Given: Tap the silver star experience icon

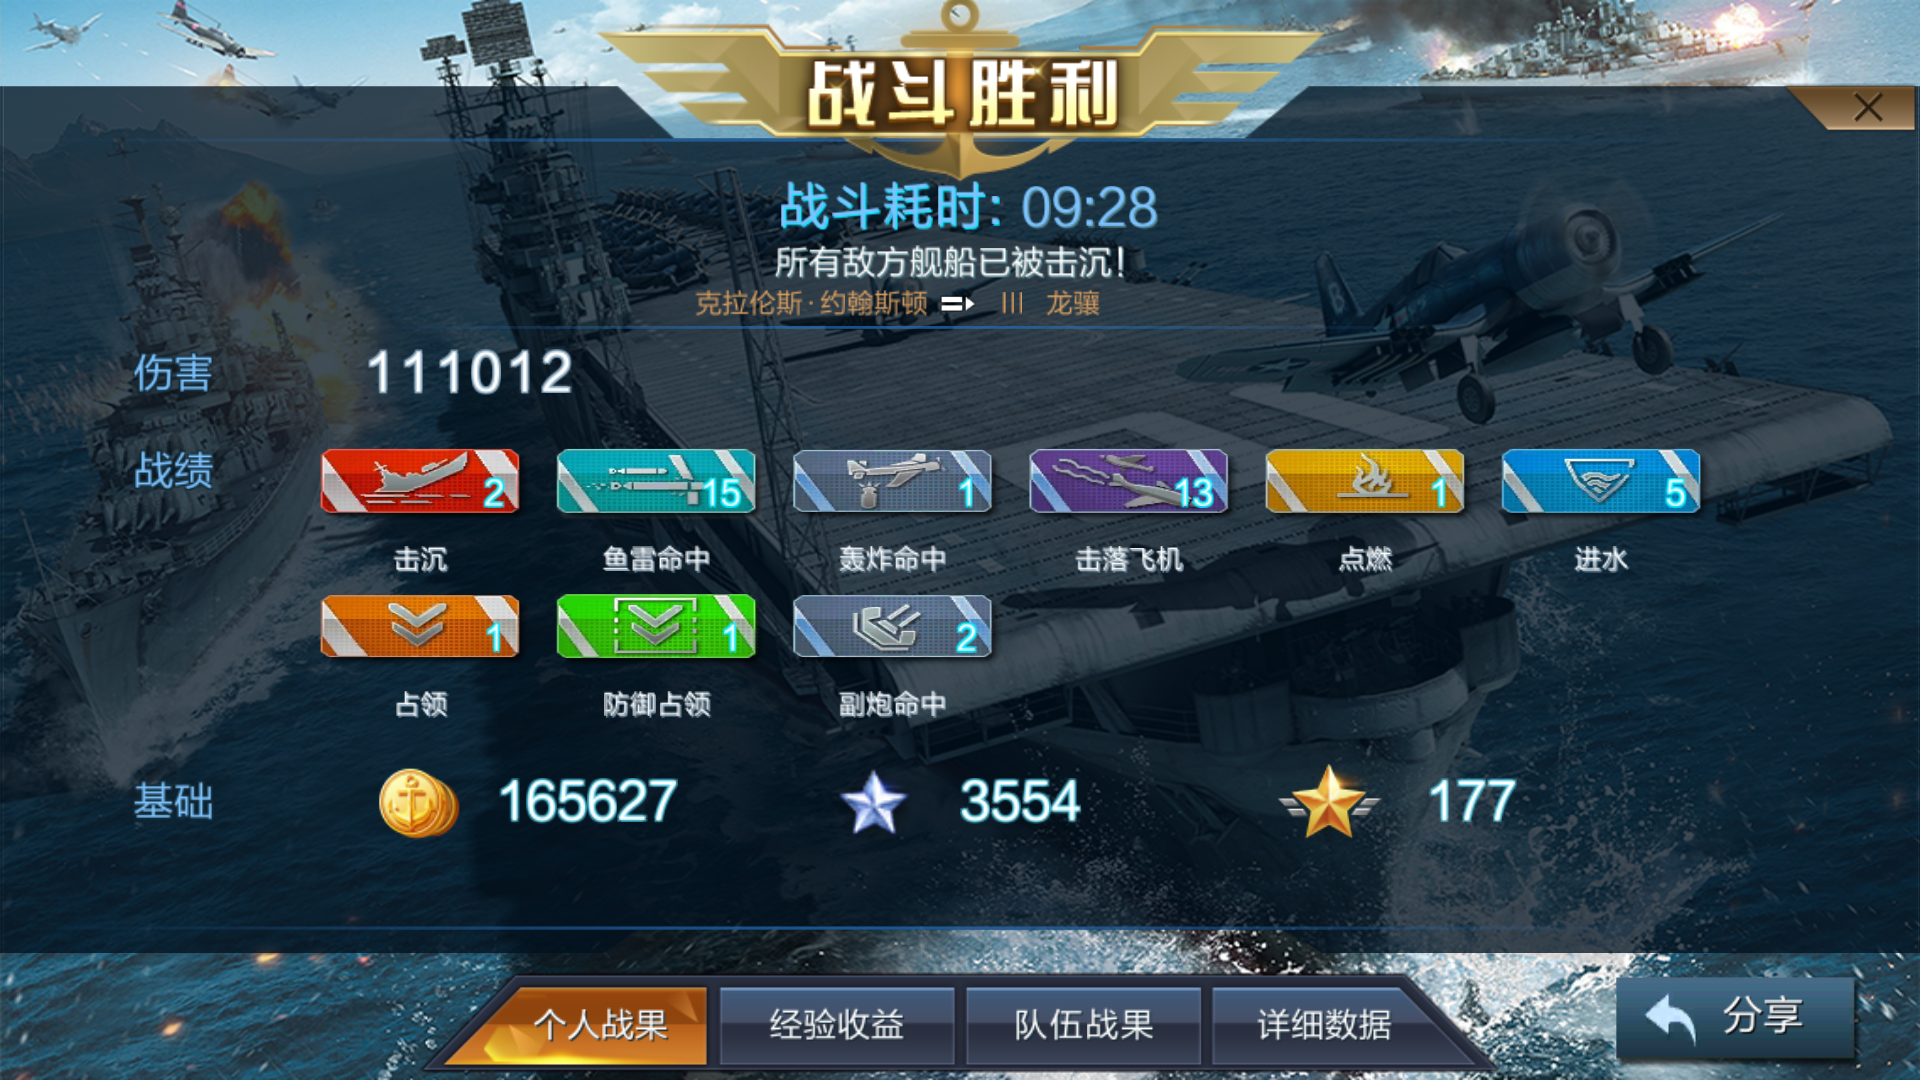Looking at the screenshot, I should [873, 803].
